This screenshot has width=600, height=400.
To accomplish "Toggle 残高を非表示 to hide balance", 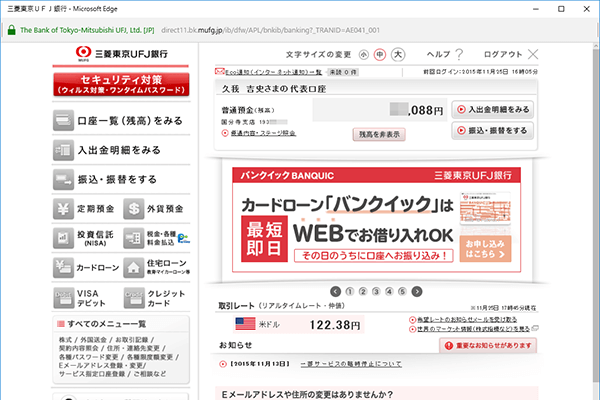I will click(x=379, y=134).
